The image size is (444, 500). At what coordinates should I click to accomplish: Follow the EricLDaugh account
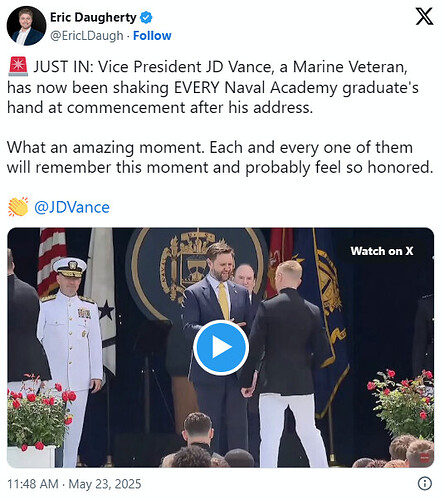pyautogui.click(x=152, y=36)
